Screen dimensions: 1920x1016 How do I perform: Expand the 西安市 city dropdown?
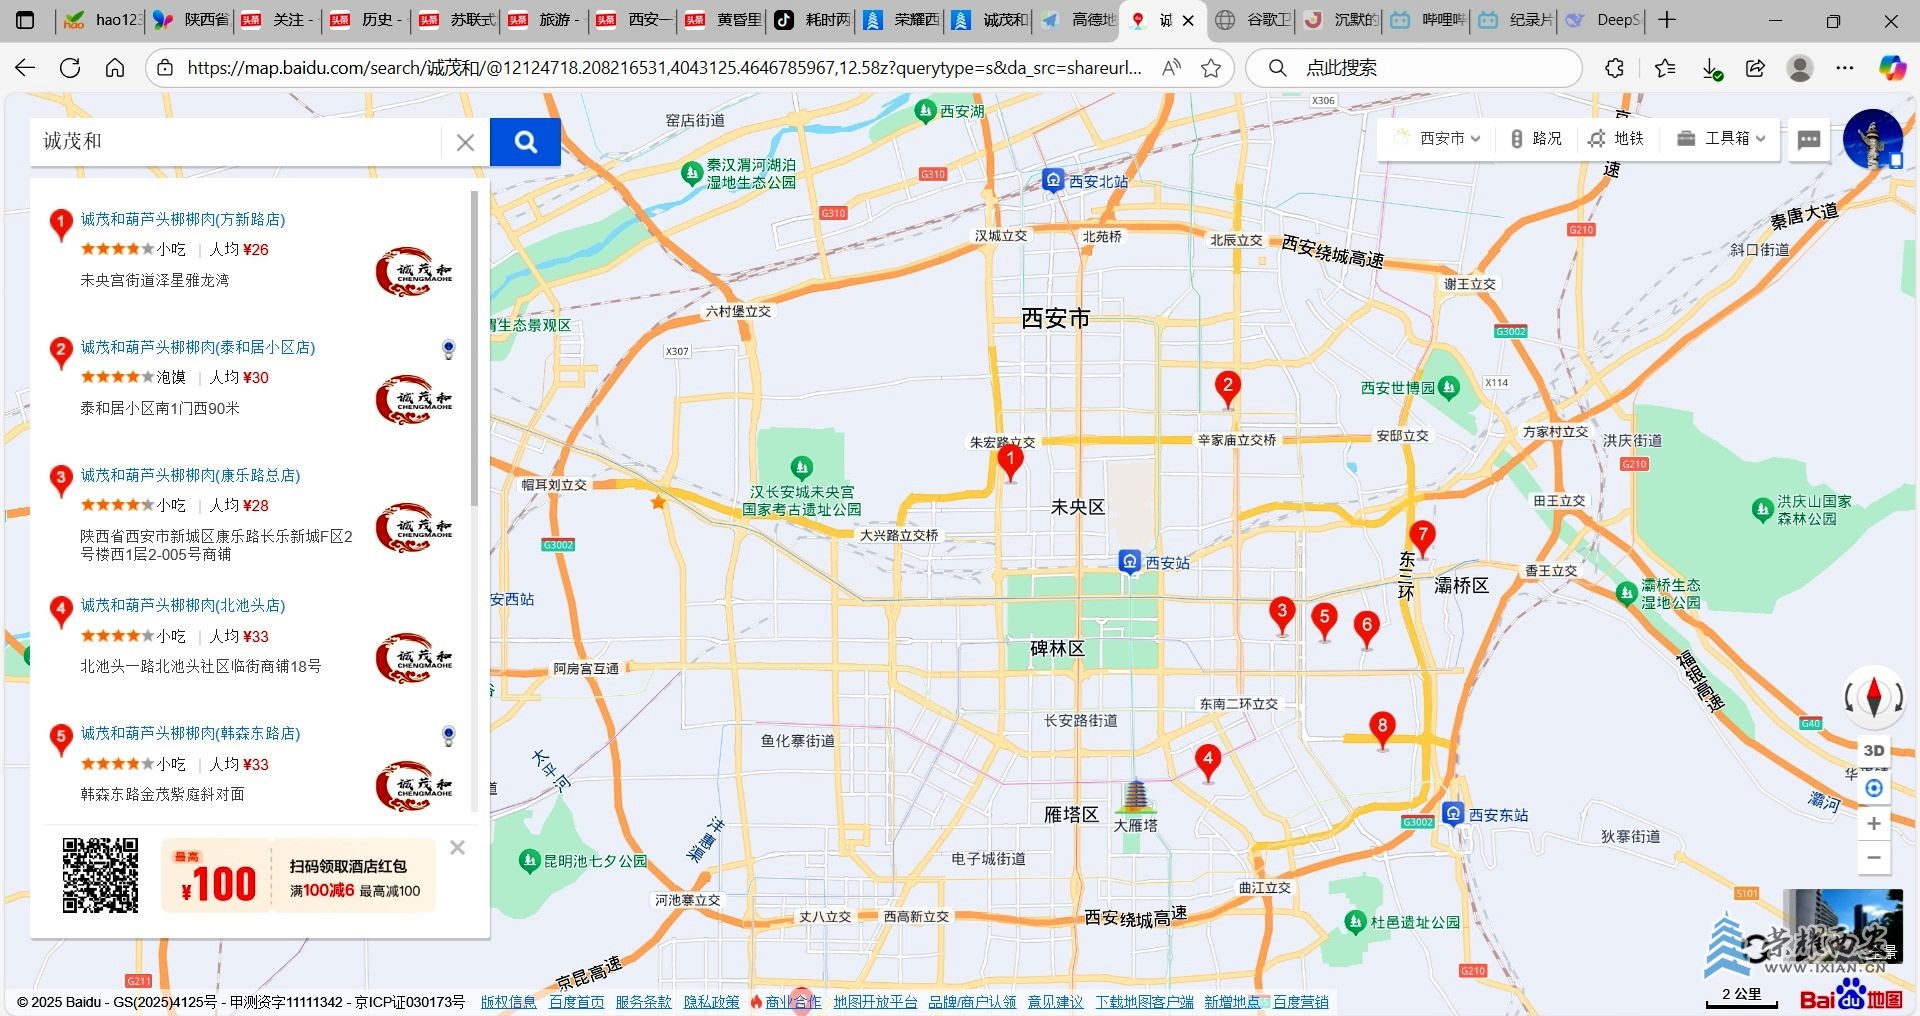(1439, 139)
